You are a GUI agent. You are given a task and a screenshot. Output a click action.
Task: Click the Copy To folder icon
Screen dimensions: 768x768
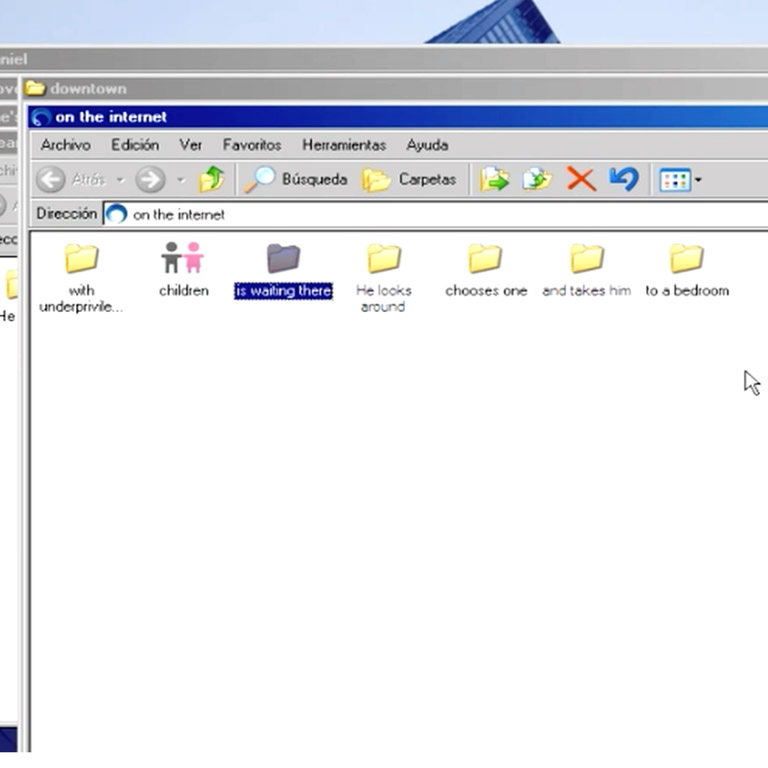click(537, 180)
